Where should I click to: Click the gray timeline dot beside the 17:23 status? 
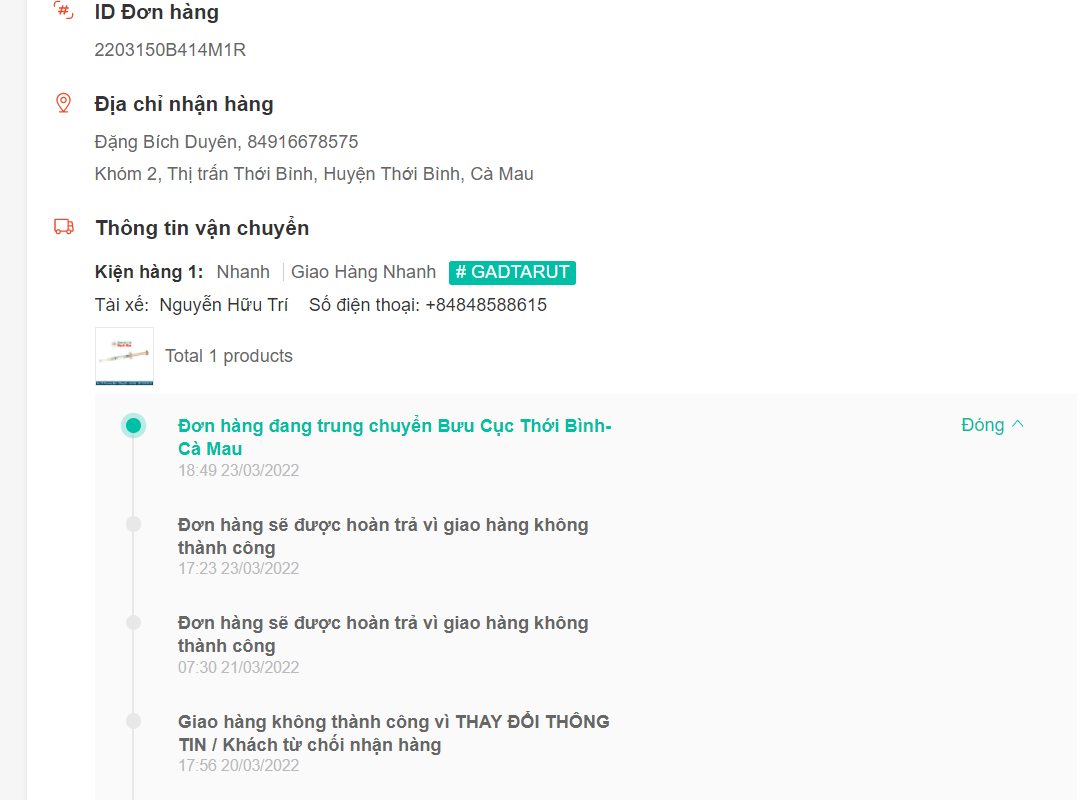pyautogui.click(x=134, y=524)
